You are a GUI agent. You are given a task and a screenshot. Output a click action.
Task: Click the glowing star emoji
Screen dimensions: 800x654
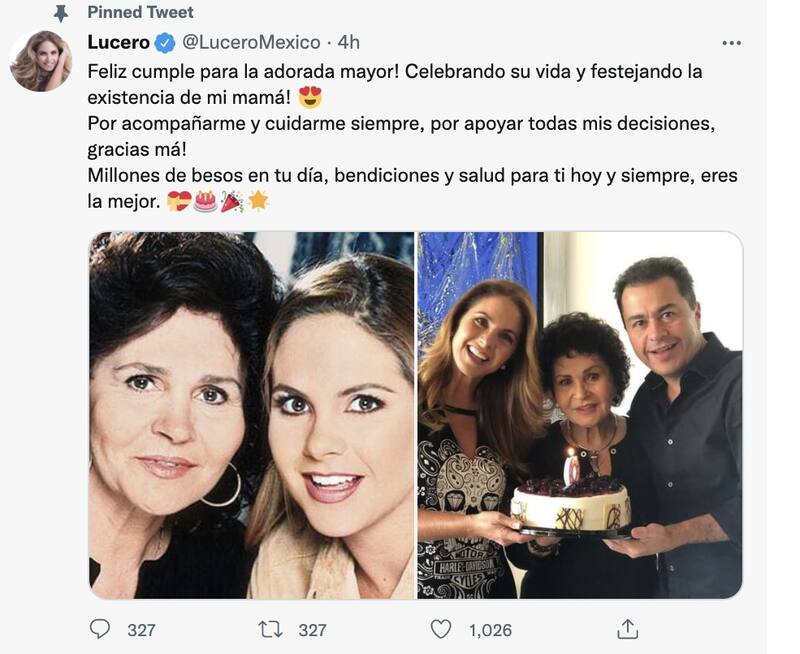258,202
